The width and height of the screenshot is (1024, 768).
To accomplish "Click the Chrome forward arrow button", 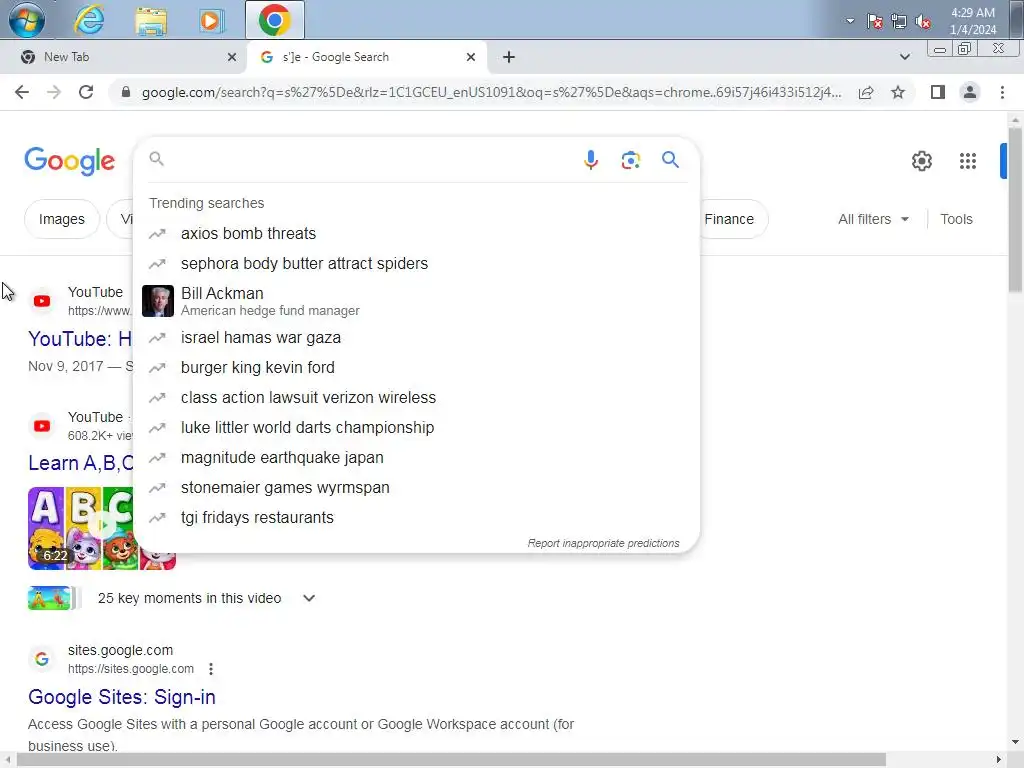I will (x=54, y=92).
